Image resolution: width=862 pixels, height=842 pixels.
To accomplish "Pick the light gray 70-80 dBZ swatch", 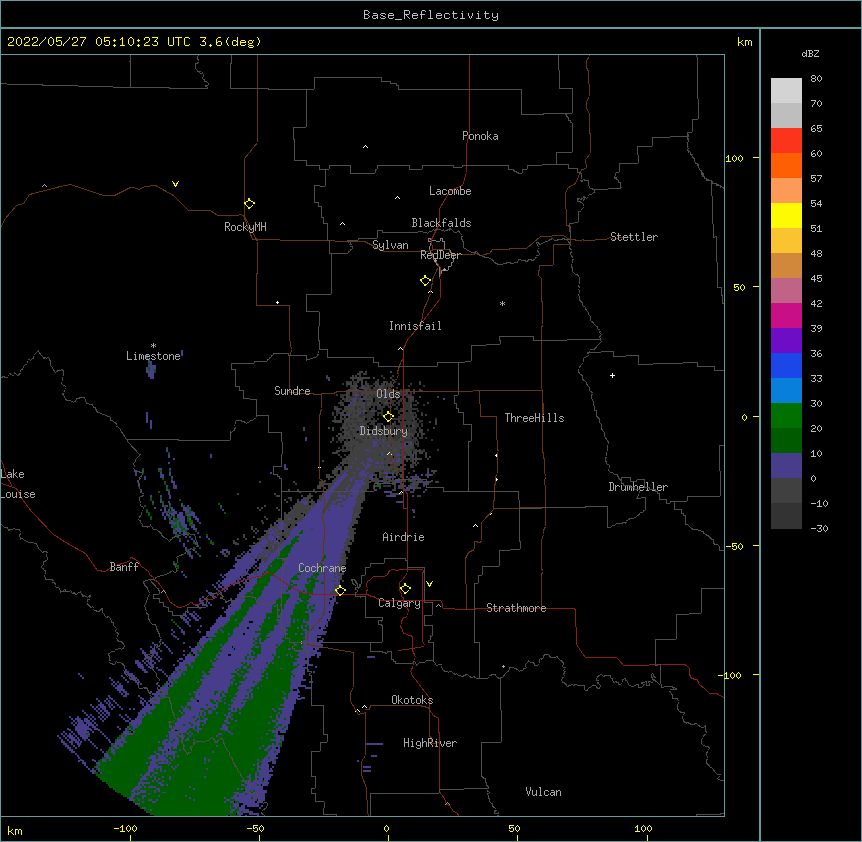I will pos(786,91).
